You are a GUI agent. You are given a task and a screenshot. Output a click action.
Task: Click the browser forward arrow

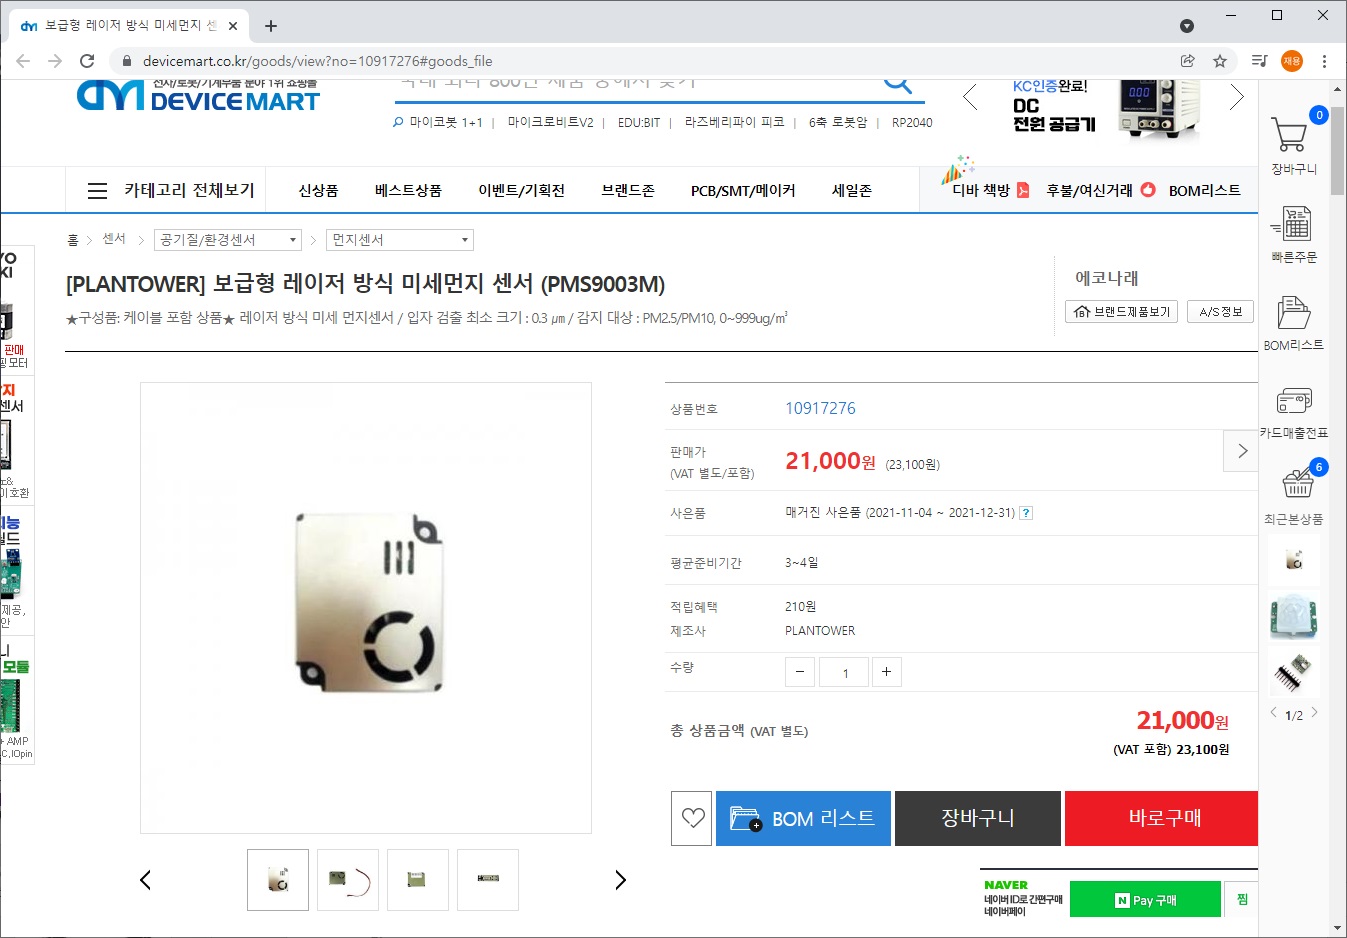coord(55,61)
